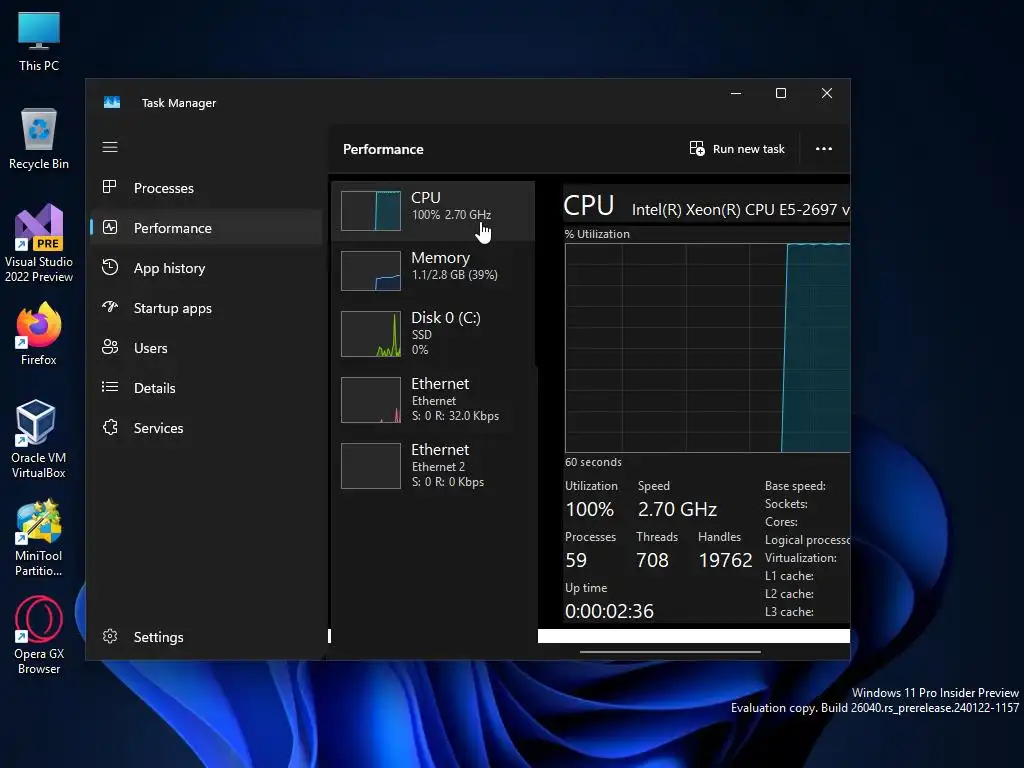Select Oracle VM VirtualBox desktop icon
The width and height of the screenshot is (1024, 768).
pos(39,439)
